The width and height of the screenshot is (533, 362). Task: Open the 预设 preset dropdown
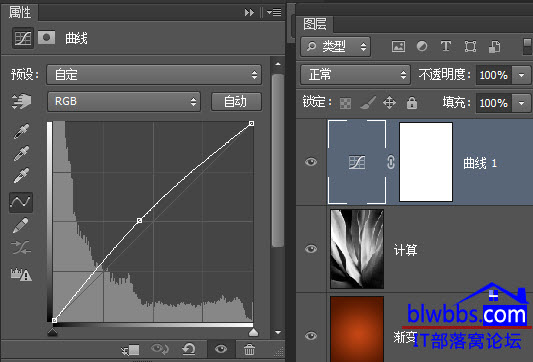click(154, 74)
